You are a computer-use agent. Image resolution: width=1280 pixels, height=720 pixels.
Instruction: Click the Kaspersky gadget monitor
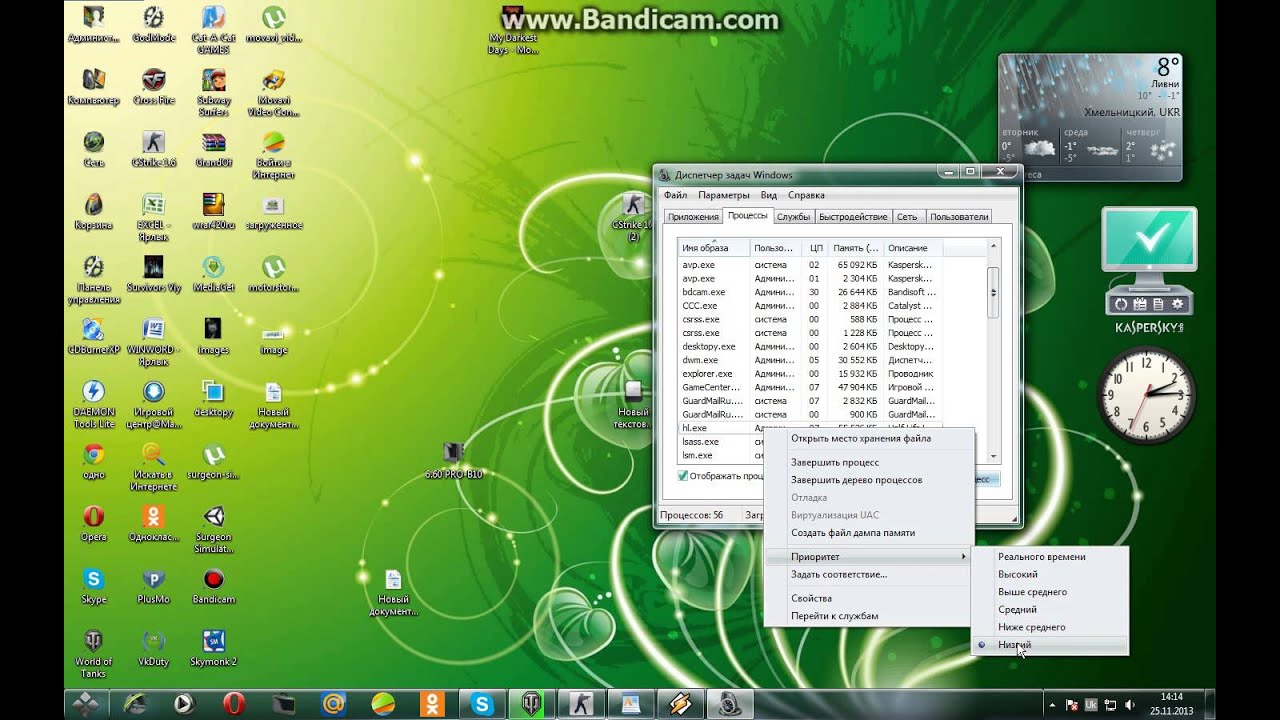click(1149, 240)
